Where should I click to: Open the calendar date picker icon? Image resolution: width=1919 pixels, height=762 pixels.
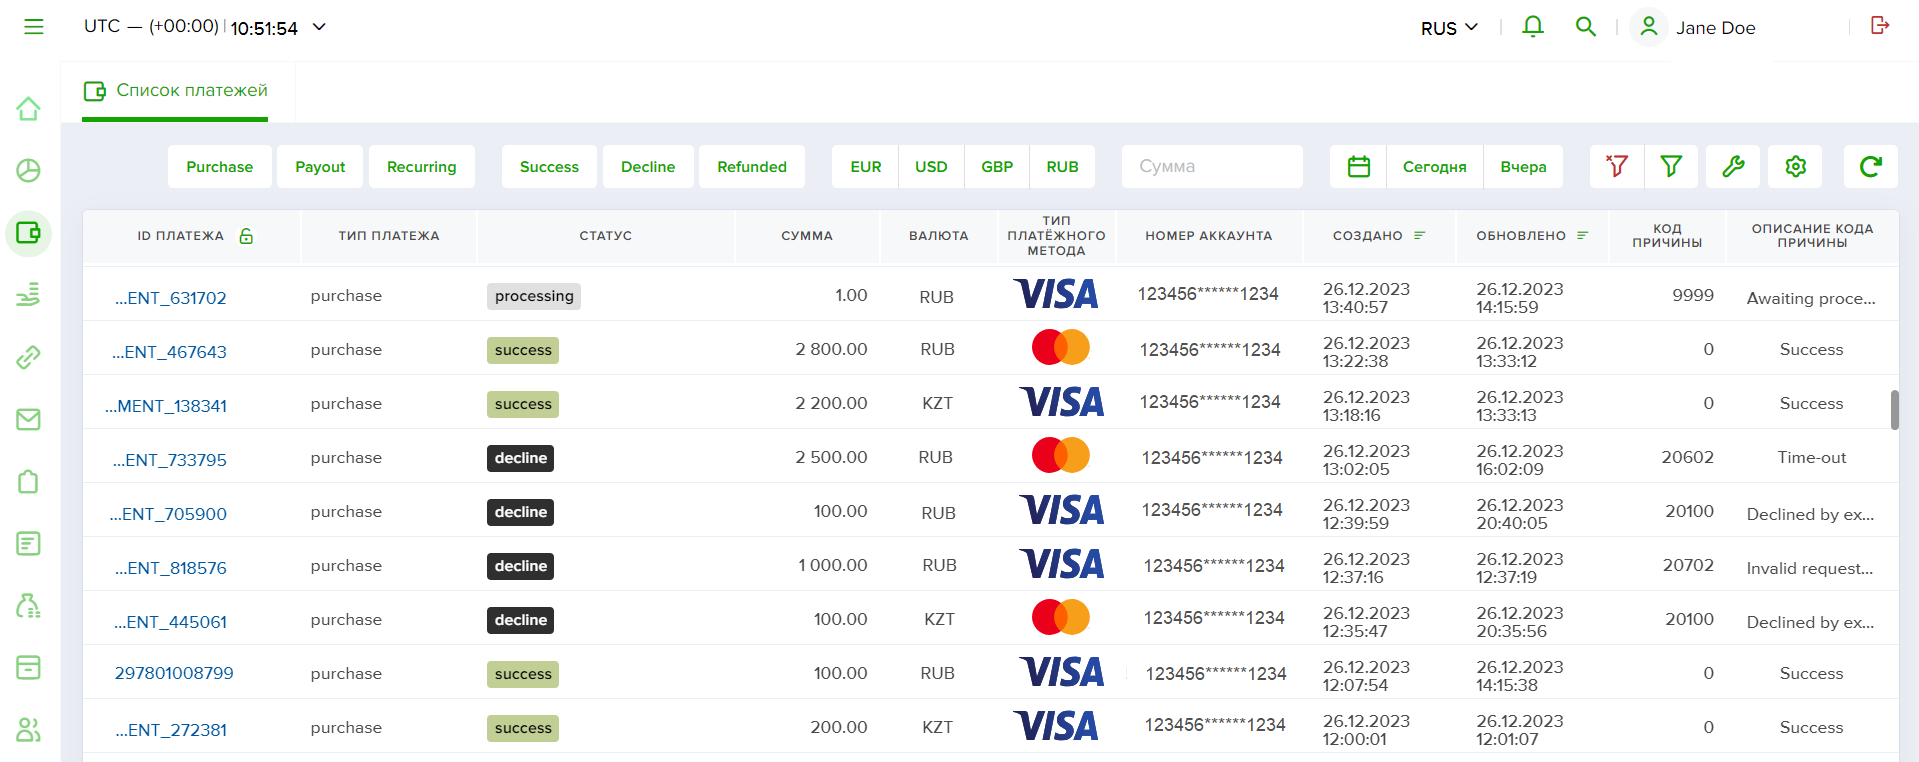click(x=1358, y=166)
